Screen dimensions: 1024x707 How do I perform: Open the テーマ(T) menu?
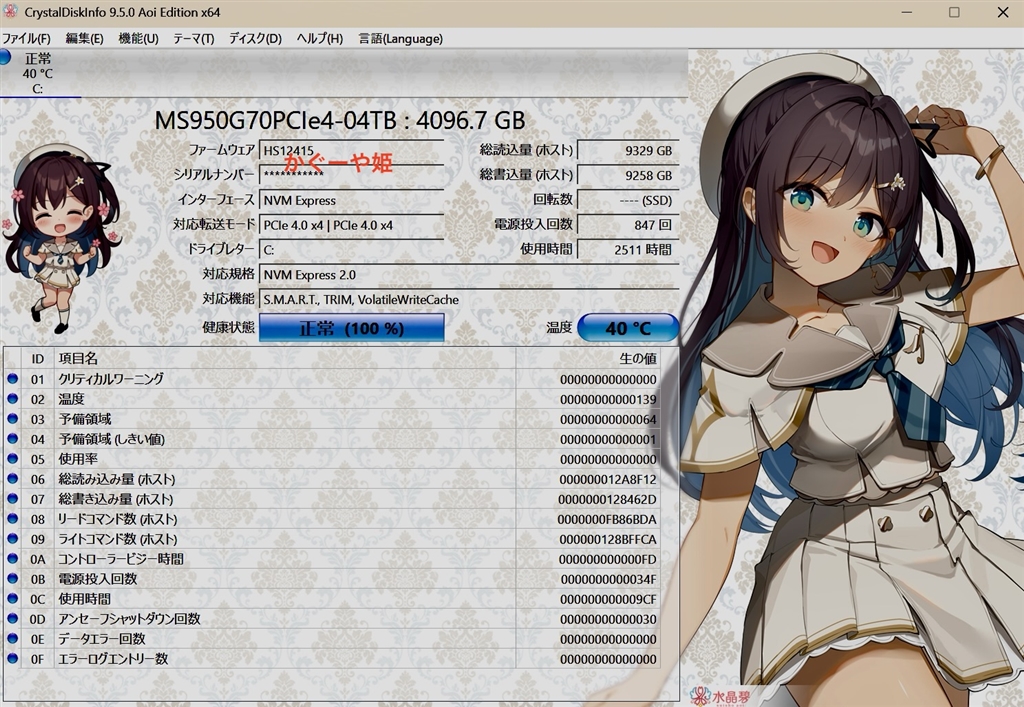tap(193, 38)
